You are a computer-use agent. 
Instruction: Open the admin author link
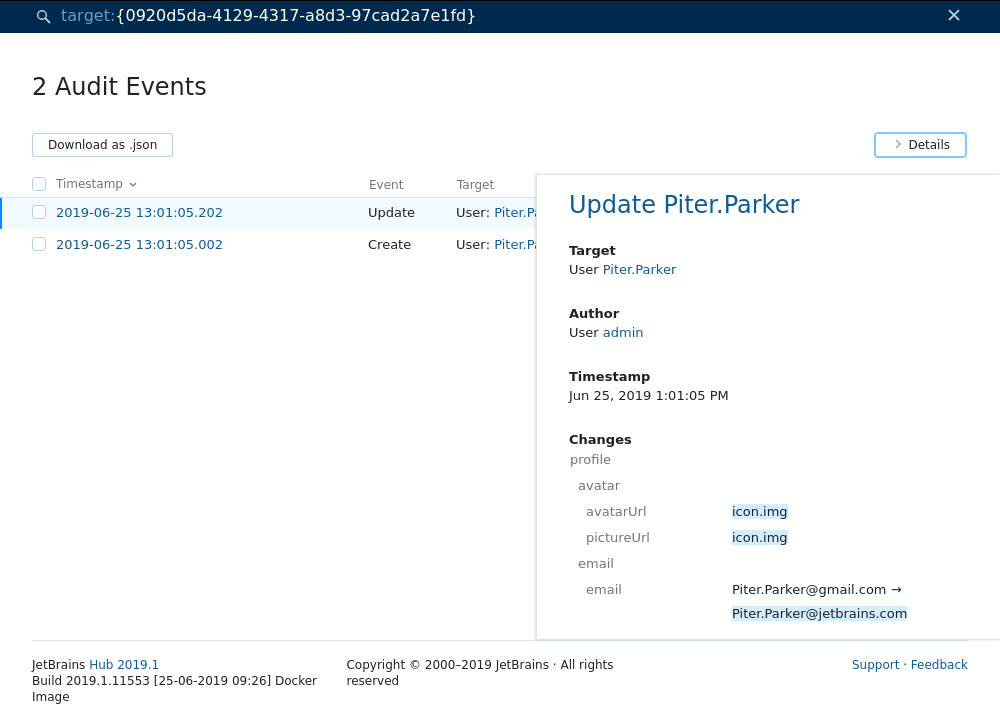pos(622,332)
